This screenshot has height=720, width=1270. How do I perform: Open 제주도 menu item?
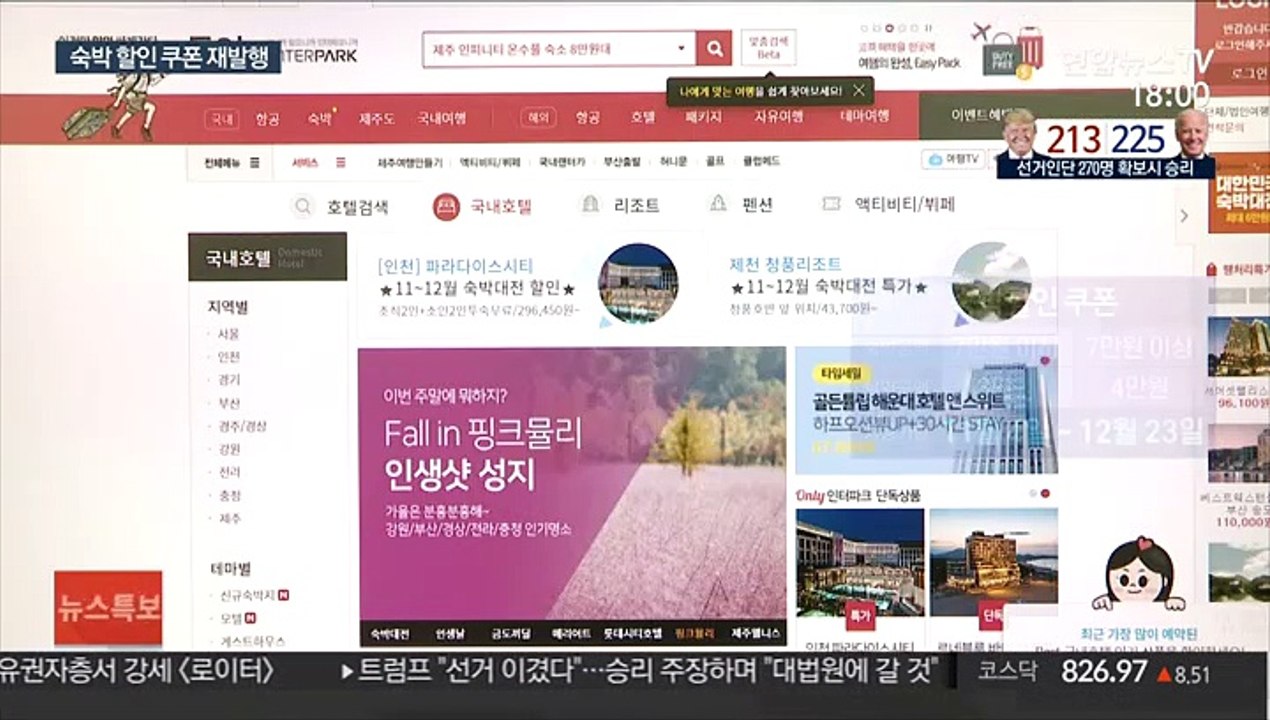tap(377, 118)
